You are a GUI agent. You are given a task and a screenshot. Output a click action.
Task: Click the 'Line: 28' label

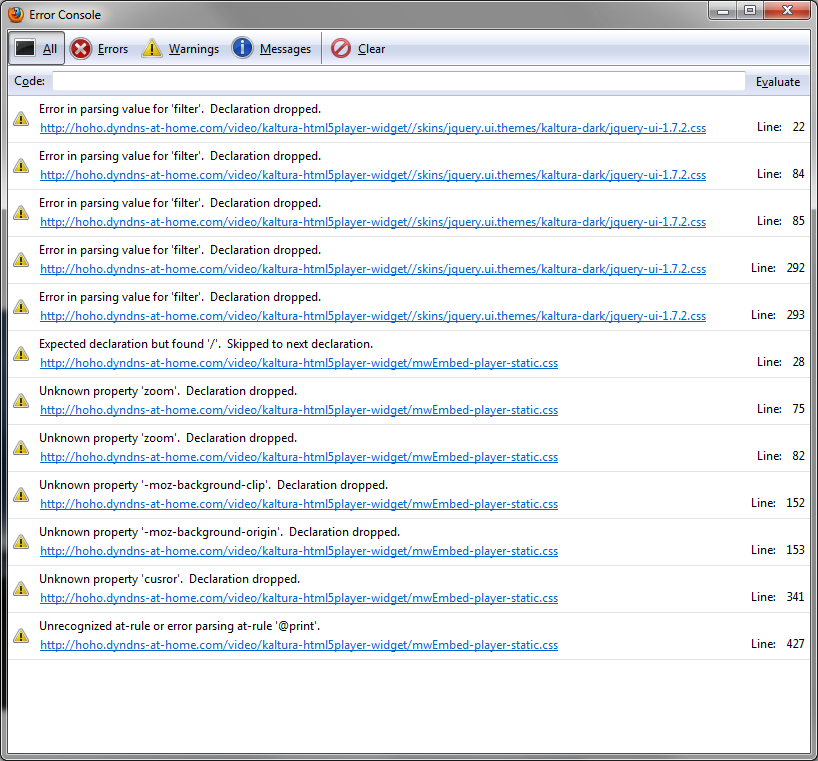pyautogui.click(x=781, y=361)
